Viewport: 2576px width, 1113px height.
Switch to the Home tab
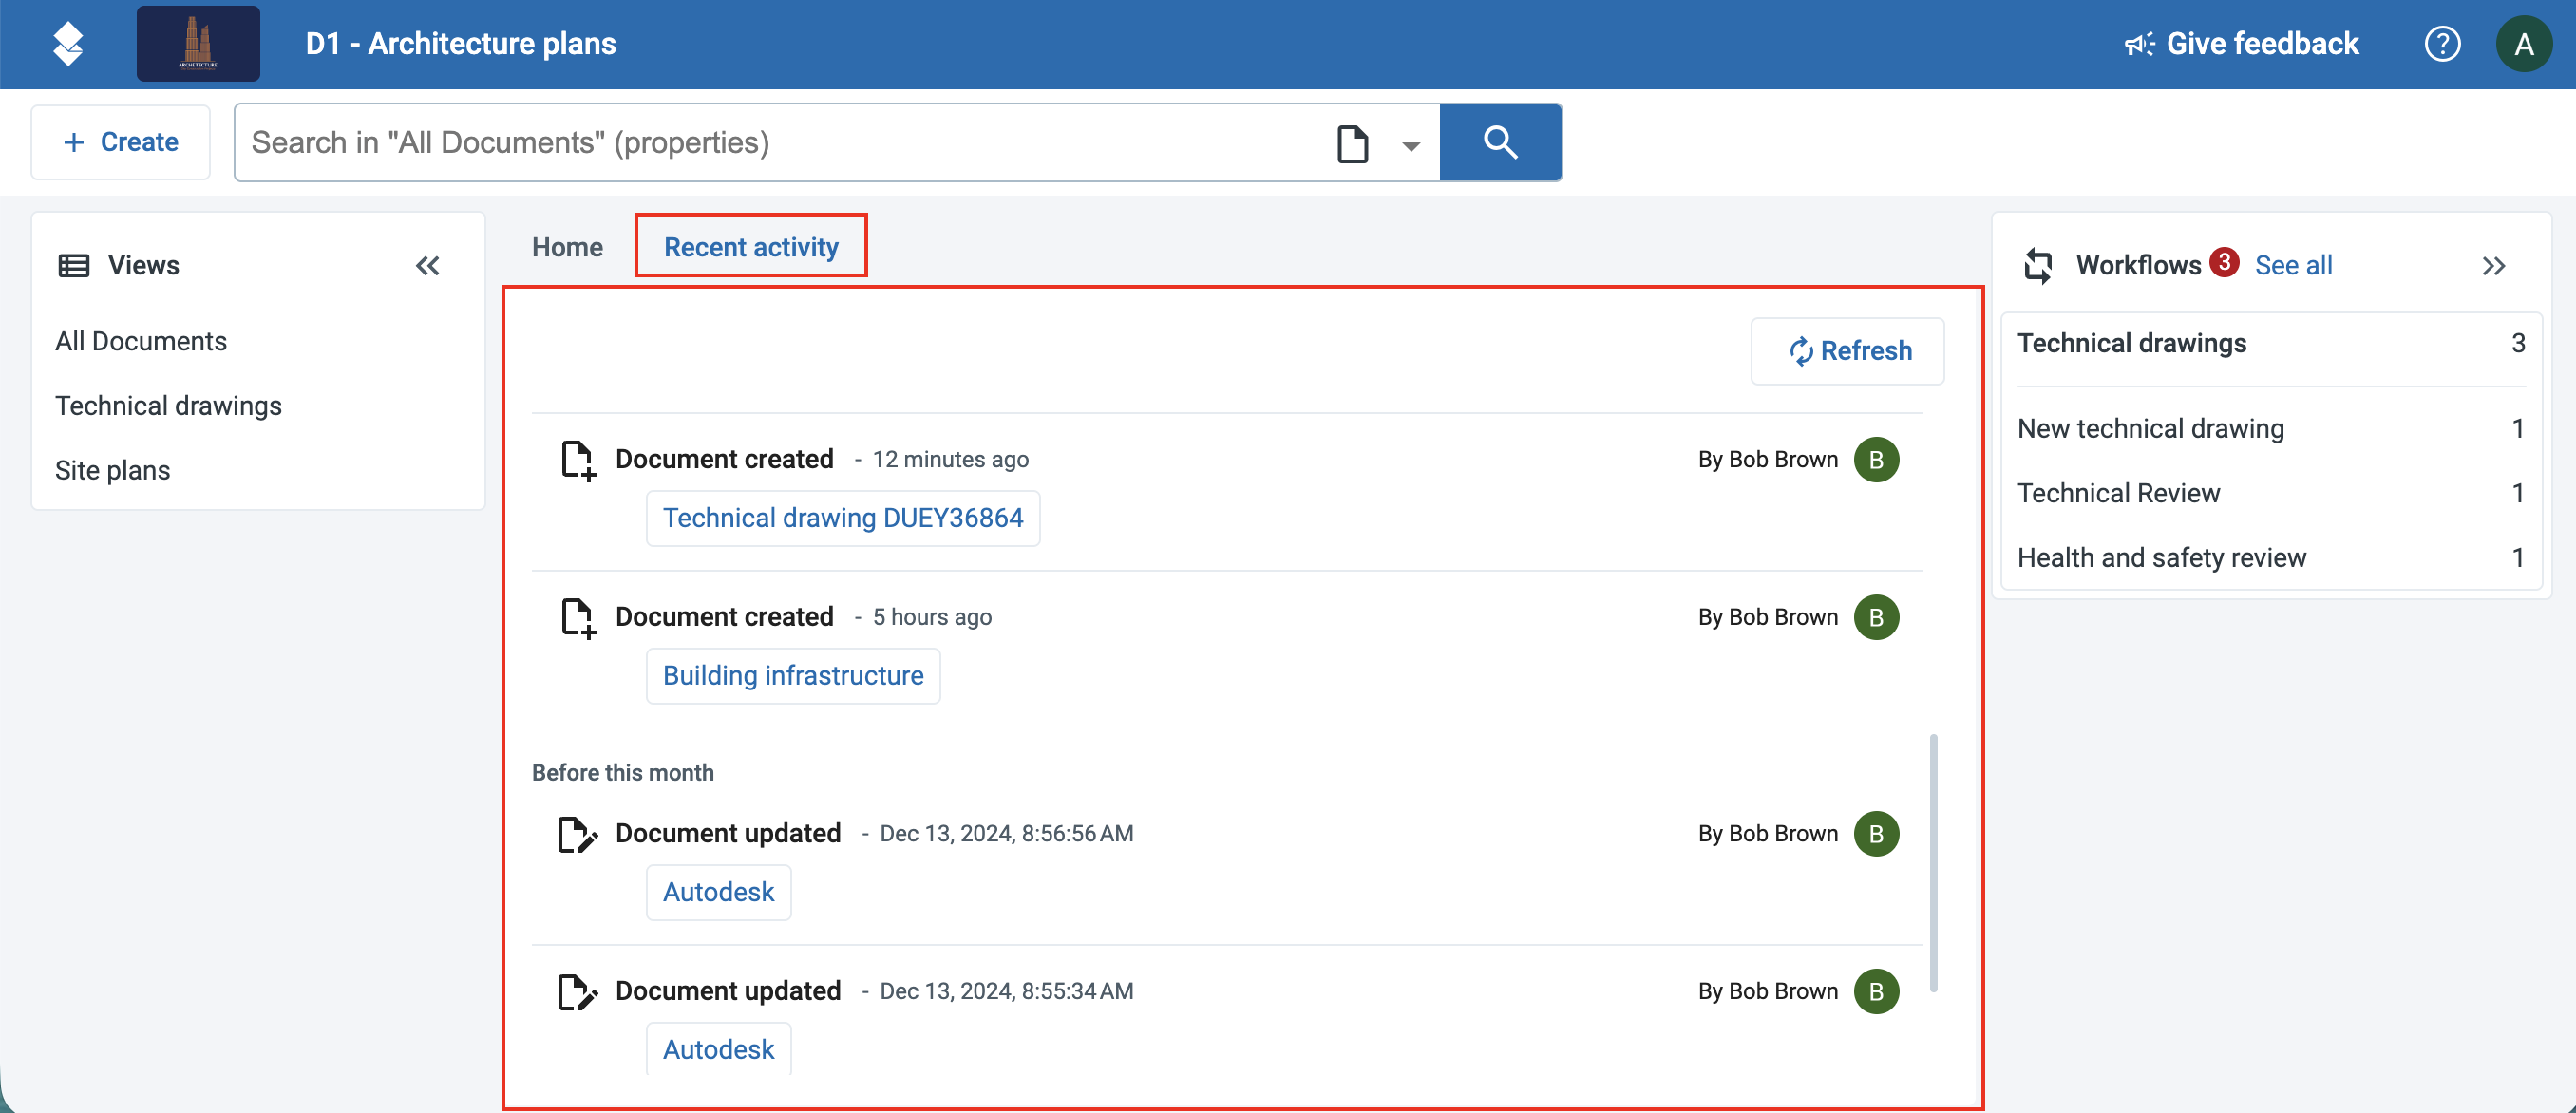[567, 247]
